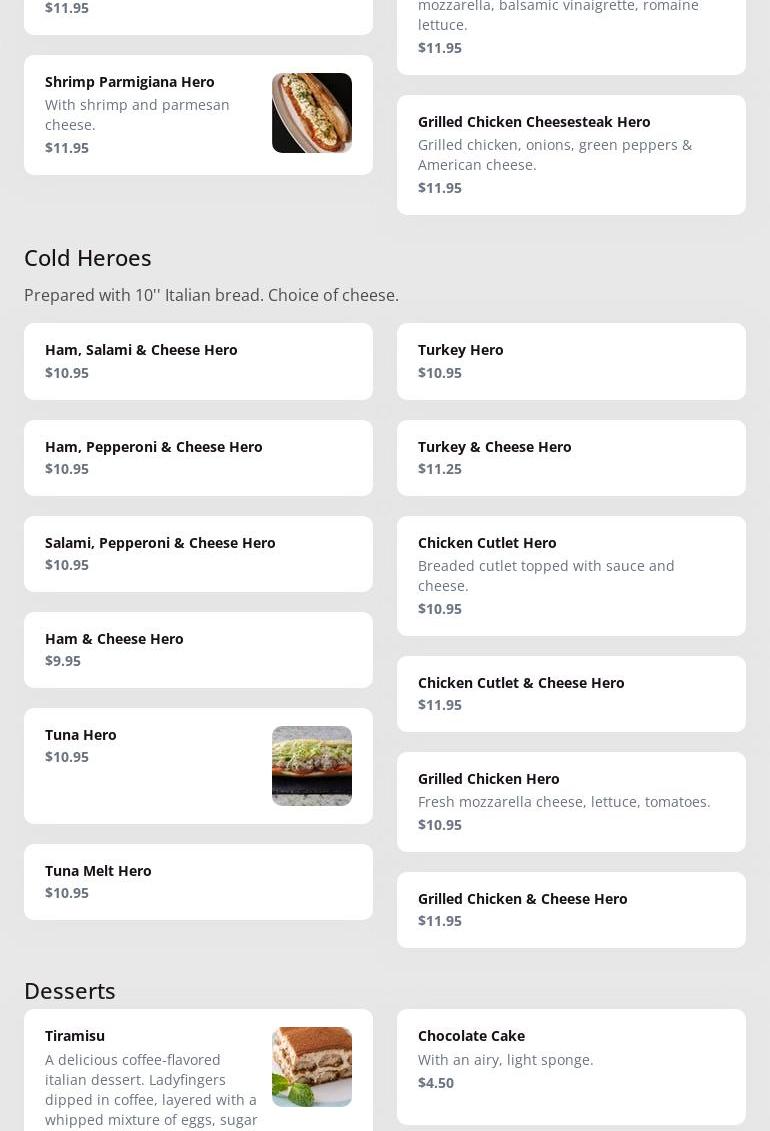
Task: Open the Tiramisu dessert photo
Action: pos(311,1067)
